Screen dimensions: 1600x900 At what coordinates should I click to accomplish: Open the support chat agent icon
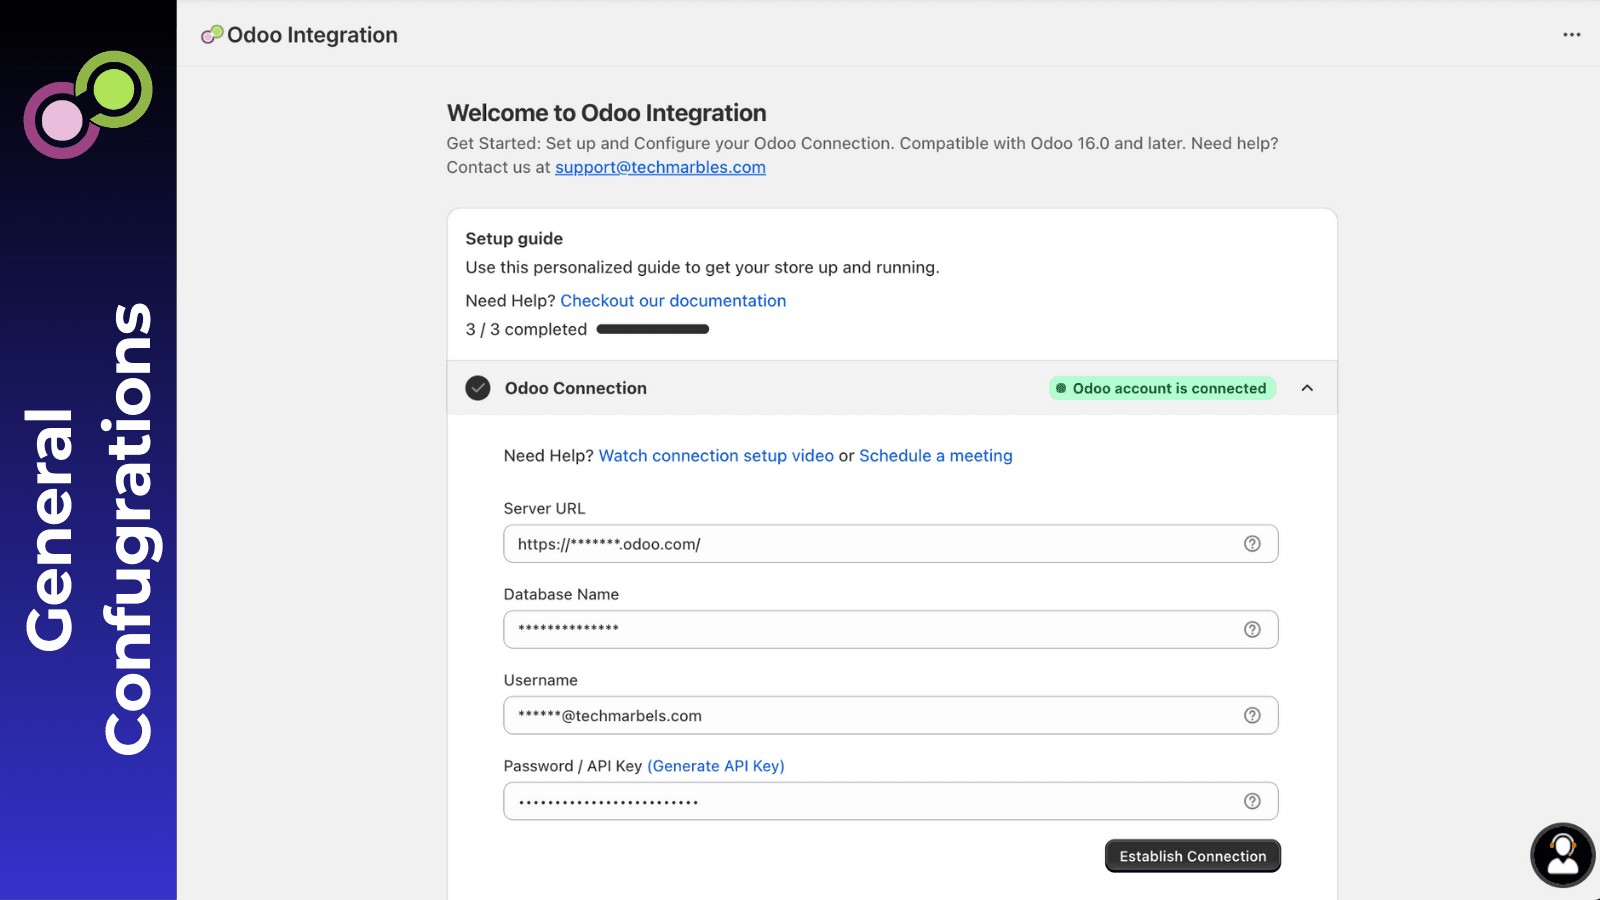1562,855
